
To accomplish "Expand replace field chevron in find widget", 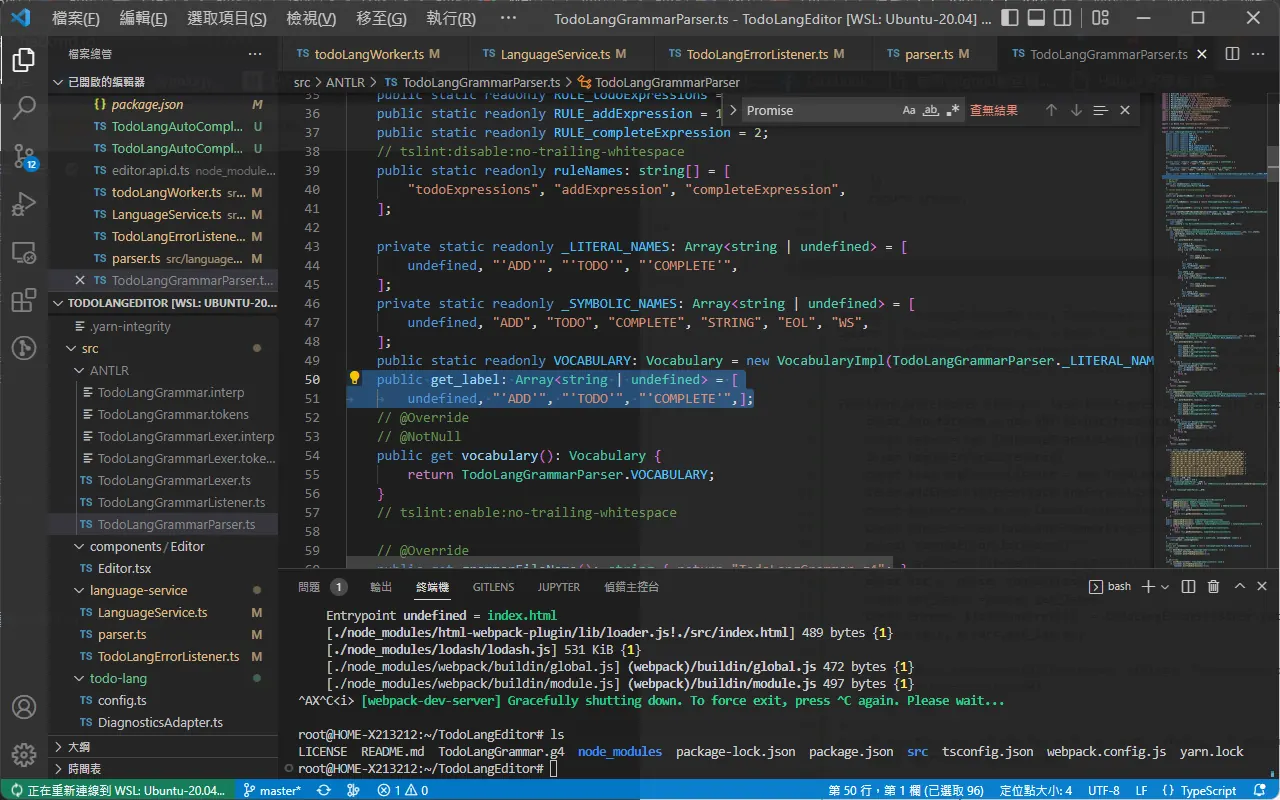I will (732, 110).
